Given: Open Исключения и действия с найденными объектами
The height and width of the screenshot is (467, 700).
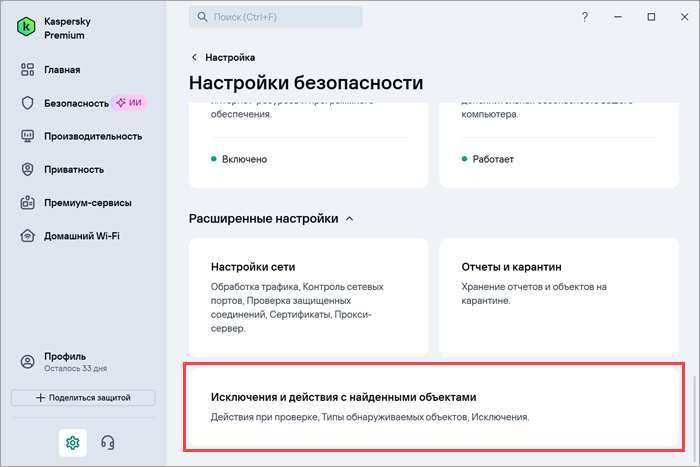Looking at the screenshot, I should pos(434,406).
